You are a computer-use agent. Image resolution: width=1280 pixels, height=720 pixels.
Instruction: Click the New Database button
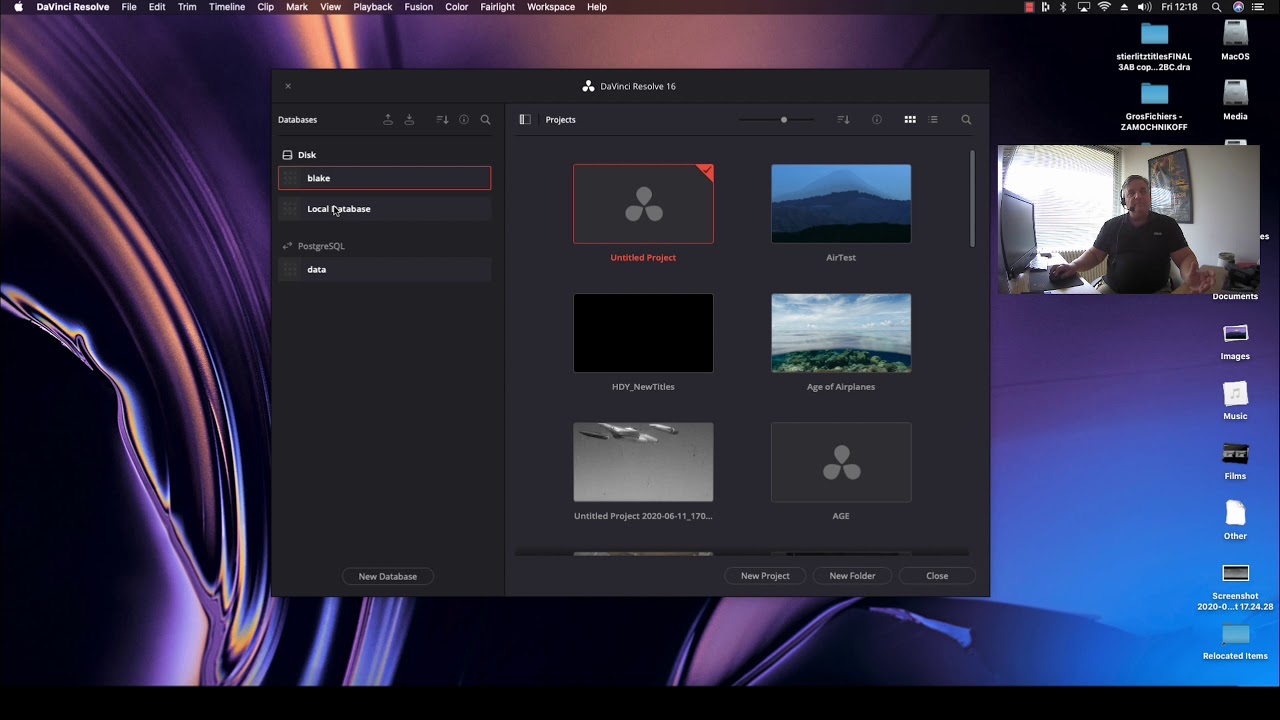pyautogui.click(x=388, y=576)
